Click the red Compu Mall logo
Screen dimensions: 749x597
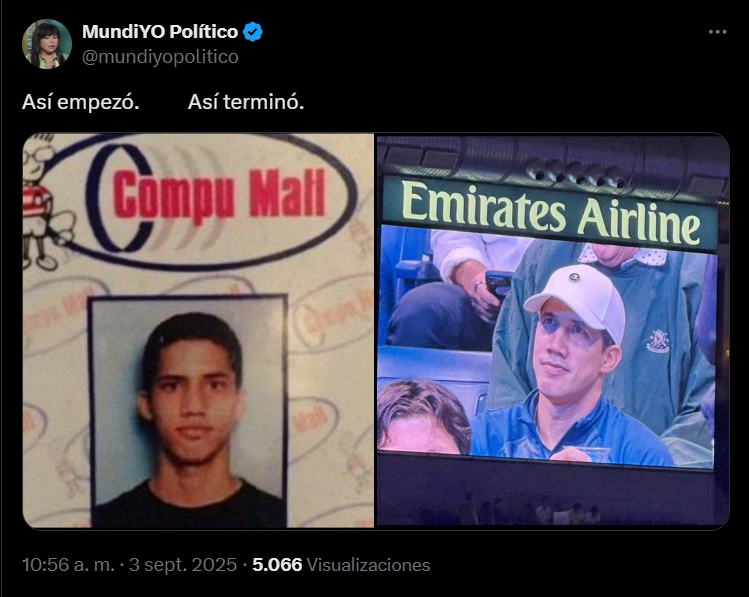[220, 196]
